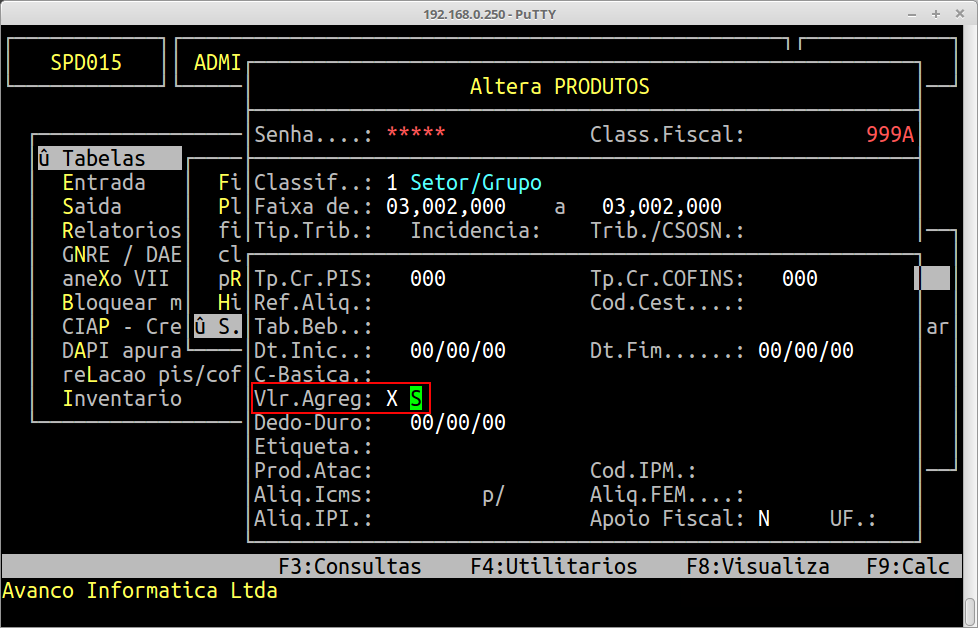Click the Tp.Cr.COFINS value 000
Screen dimensions: 978x628
[800, 279]
